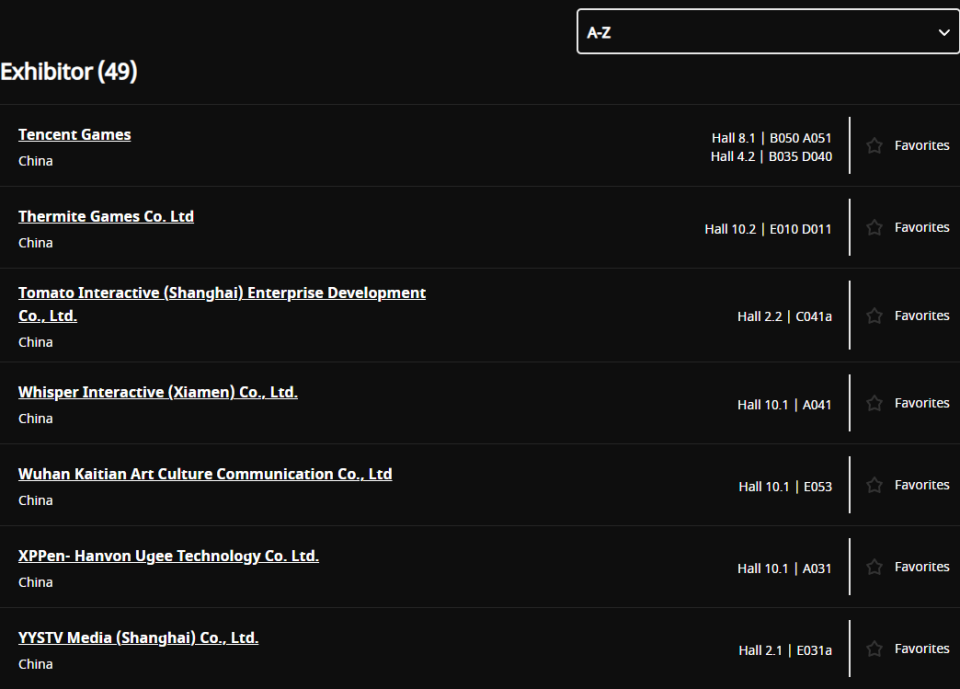Click Favorites label for Wuhan Kaitian

921,485
